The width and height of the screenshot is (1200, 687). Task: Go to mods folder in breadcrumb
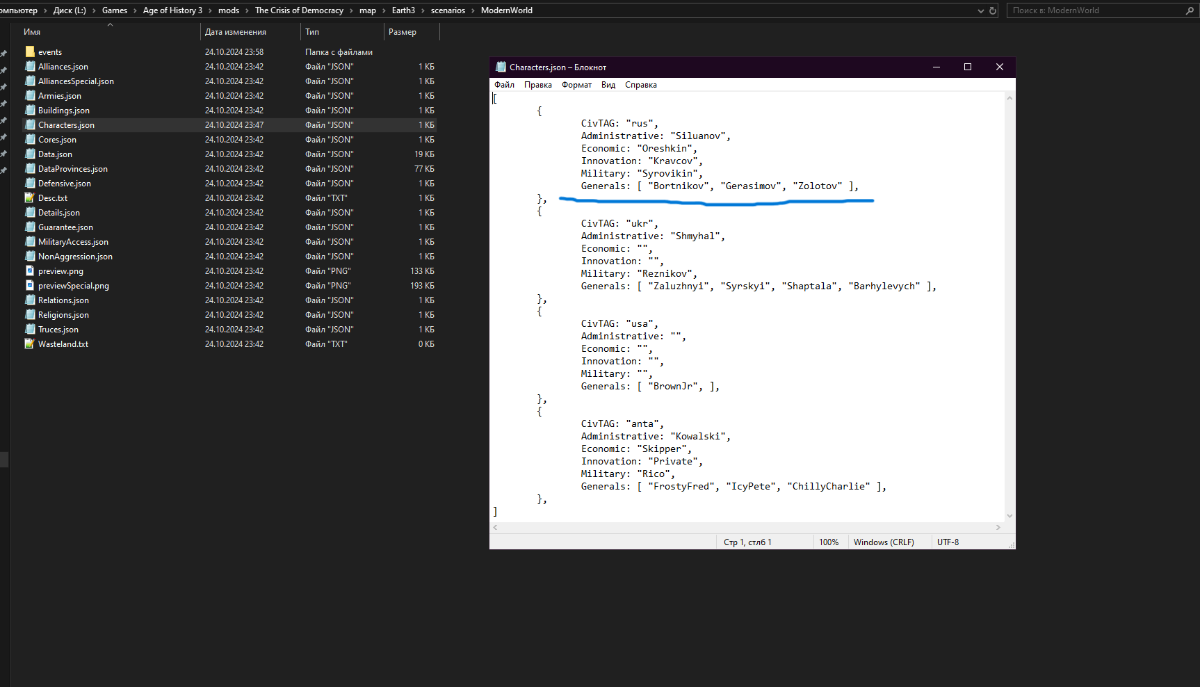(x=229, y=10)
